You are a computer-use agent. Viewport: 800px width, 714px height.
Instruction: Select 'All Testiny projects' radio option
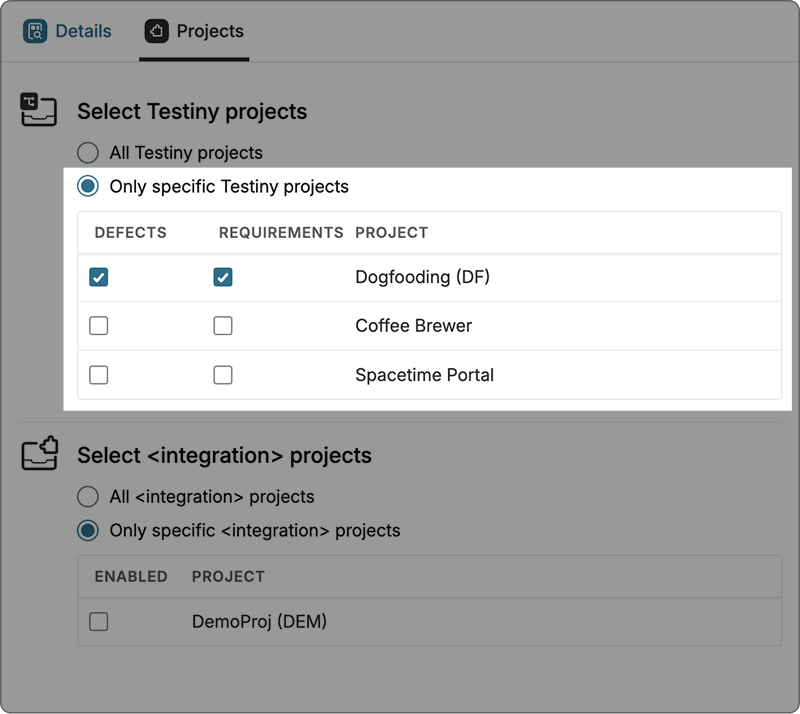click(88, 153)
